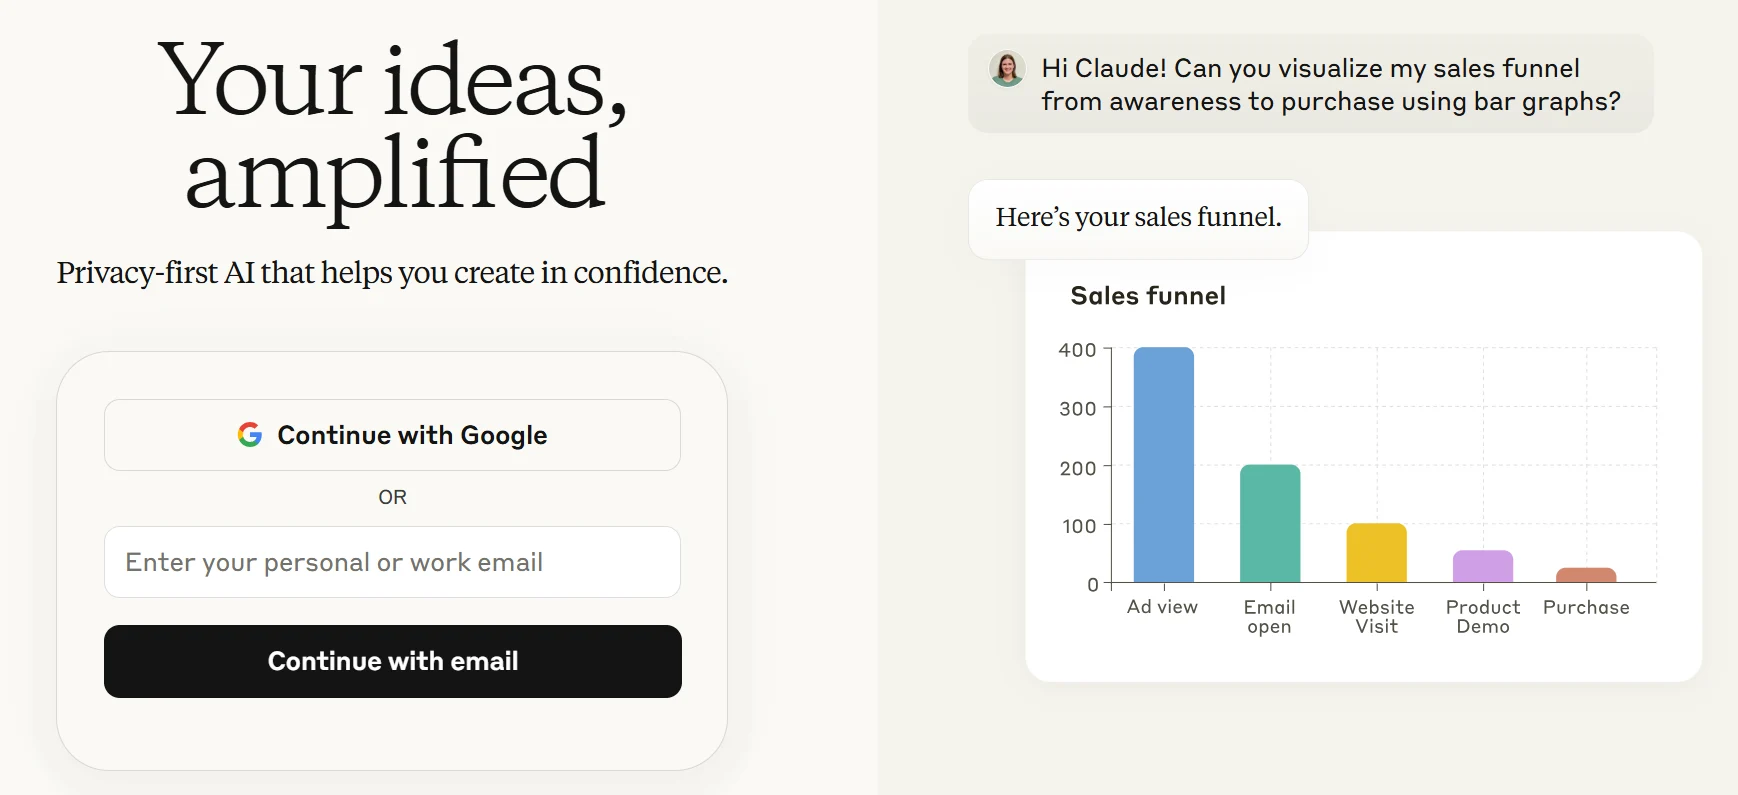Click the "OR" separator label
Screen dimensions: 1738x795
pos(393,496)
